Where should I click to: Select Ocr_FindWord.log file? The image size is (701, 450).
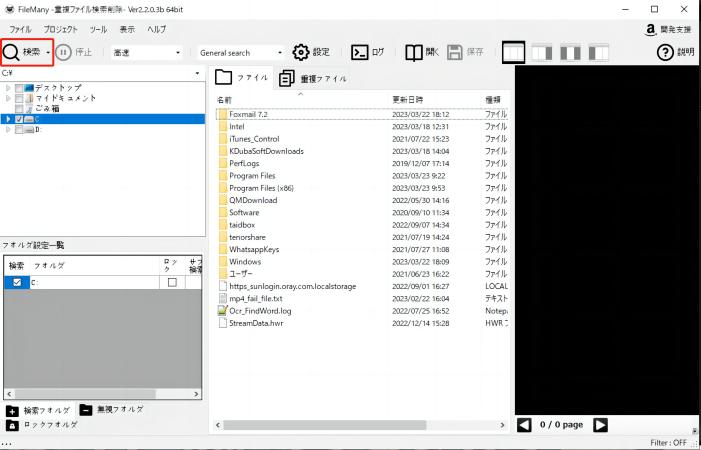(x=260, y=311)
